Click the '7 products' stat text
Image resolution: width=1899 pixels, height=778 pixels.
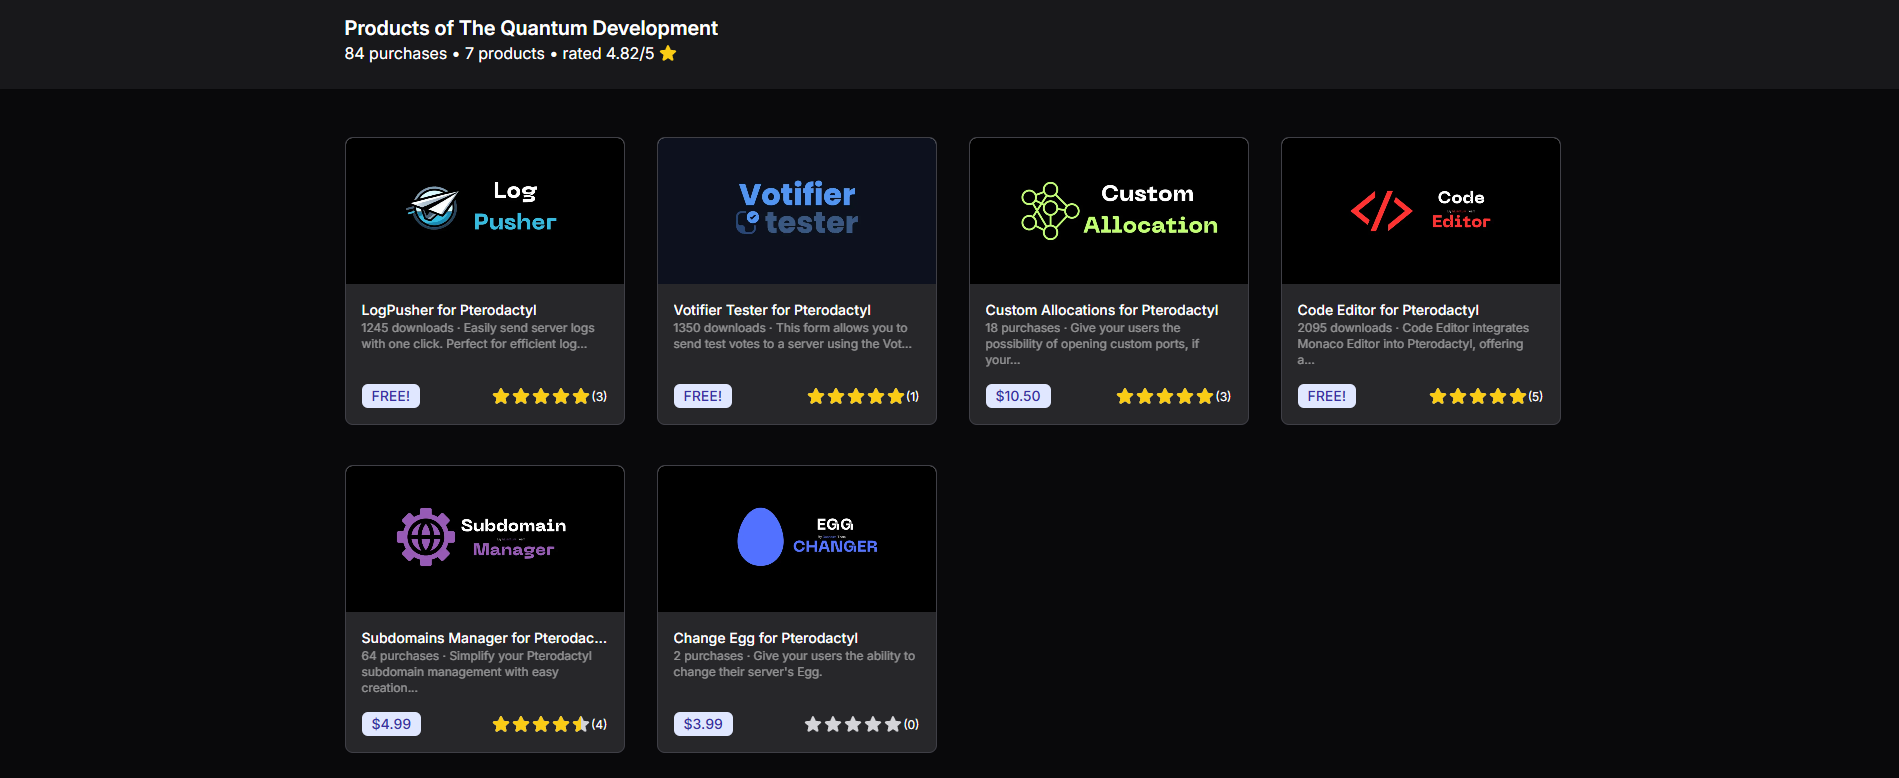(505, 54)
